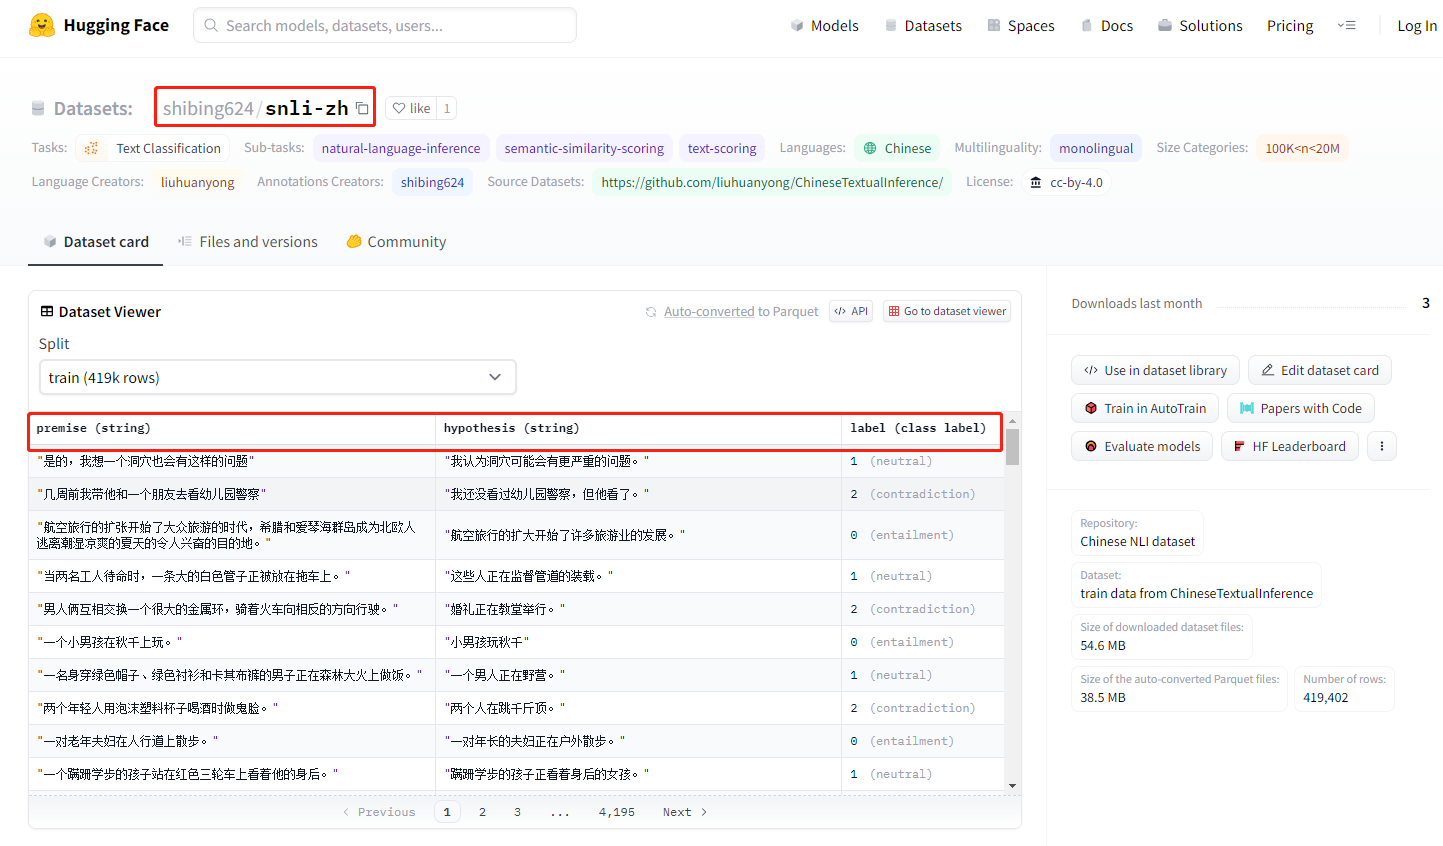Open Spaces from the top navigation
Viewport: 1443px width, 846px height.
pos(1020,25)
